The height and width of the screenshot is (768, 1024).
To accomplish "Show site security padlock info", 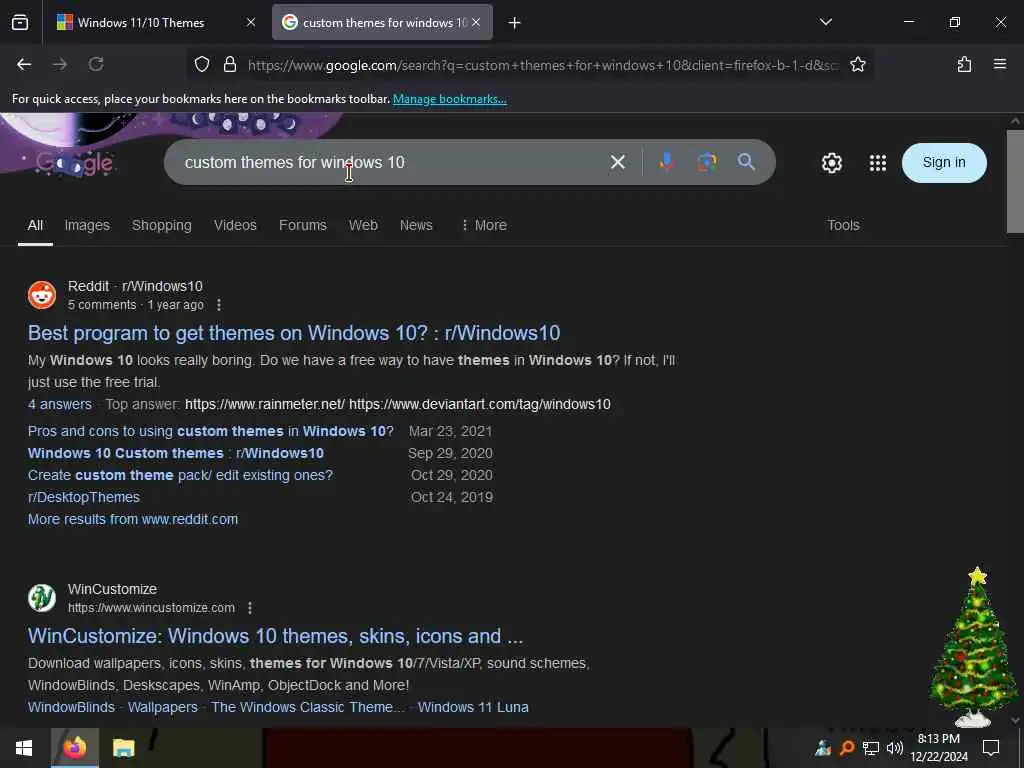I will (x=230, y=64).
